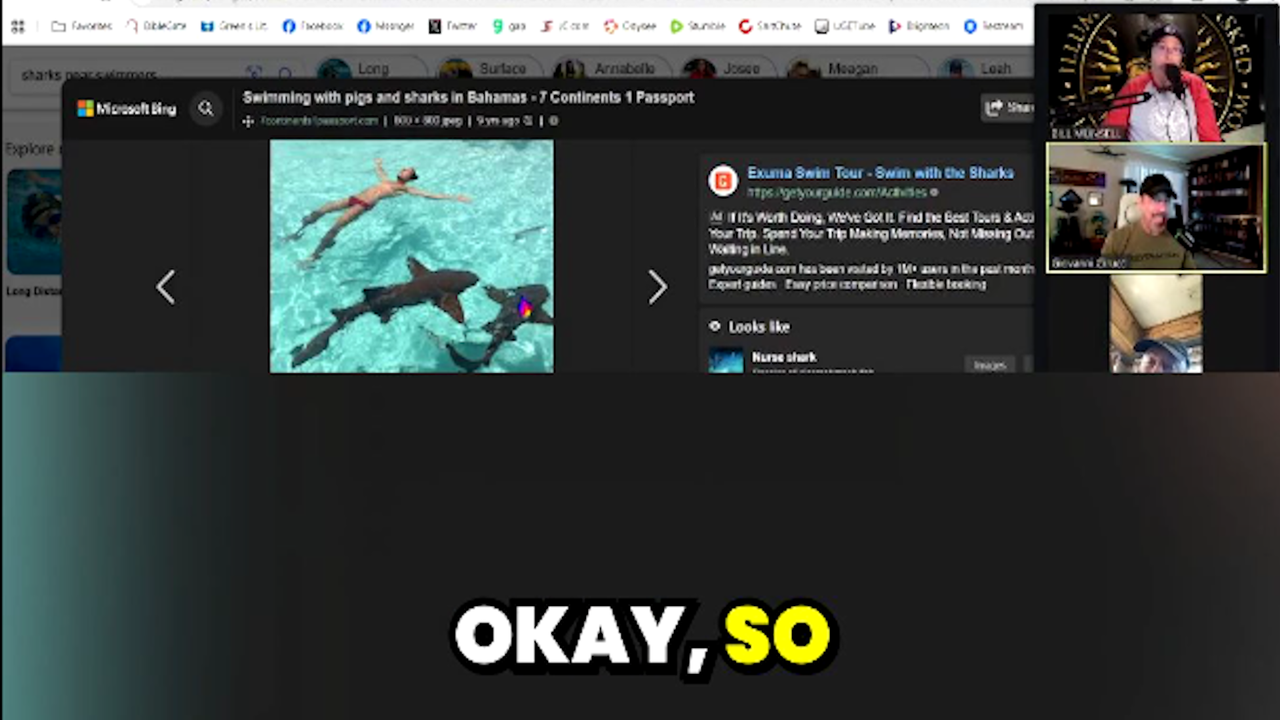The width and height of the screenshot is (1280, 720).
Task: Open the Facebook bookmark
Action: click(312, 27)
